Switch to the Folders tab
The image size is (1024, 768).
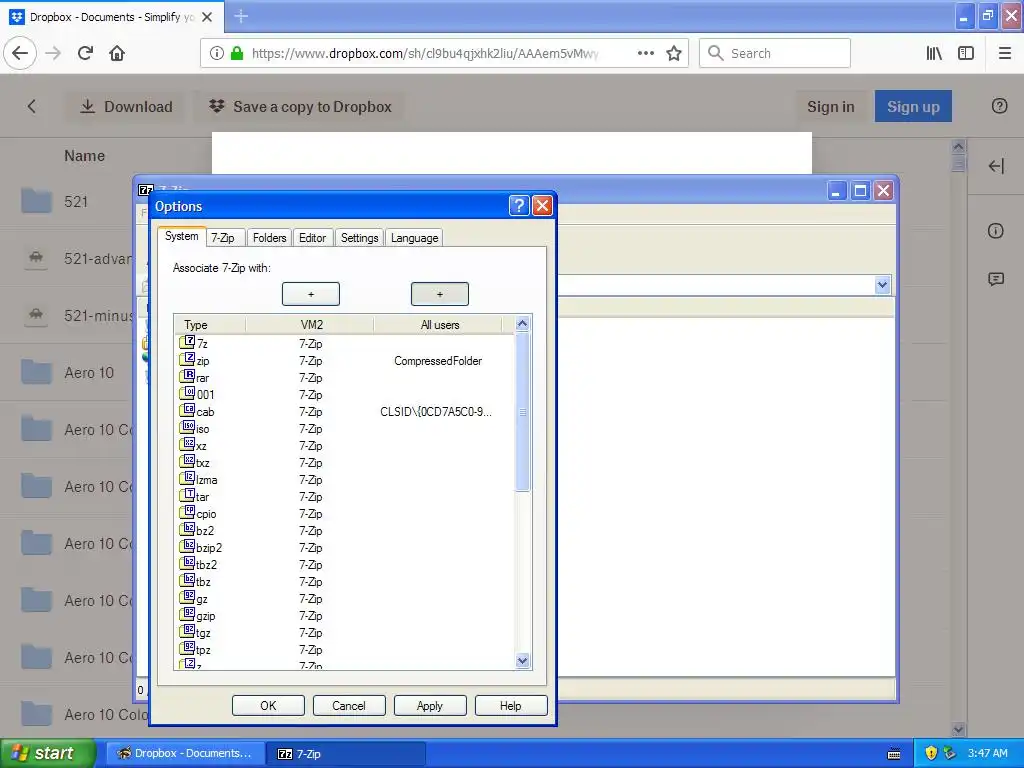[269, 238]
